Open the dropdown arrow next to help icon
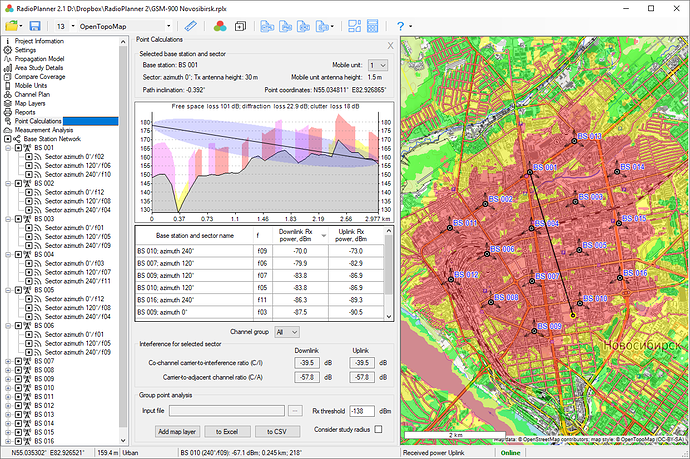Image resolution: width=690 pixels, height=459 pixels. click(x=411, y=26)
